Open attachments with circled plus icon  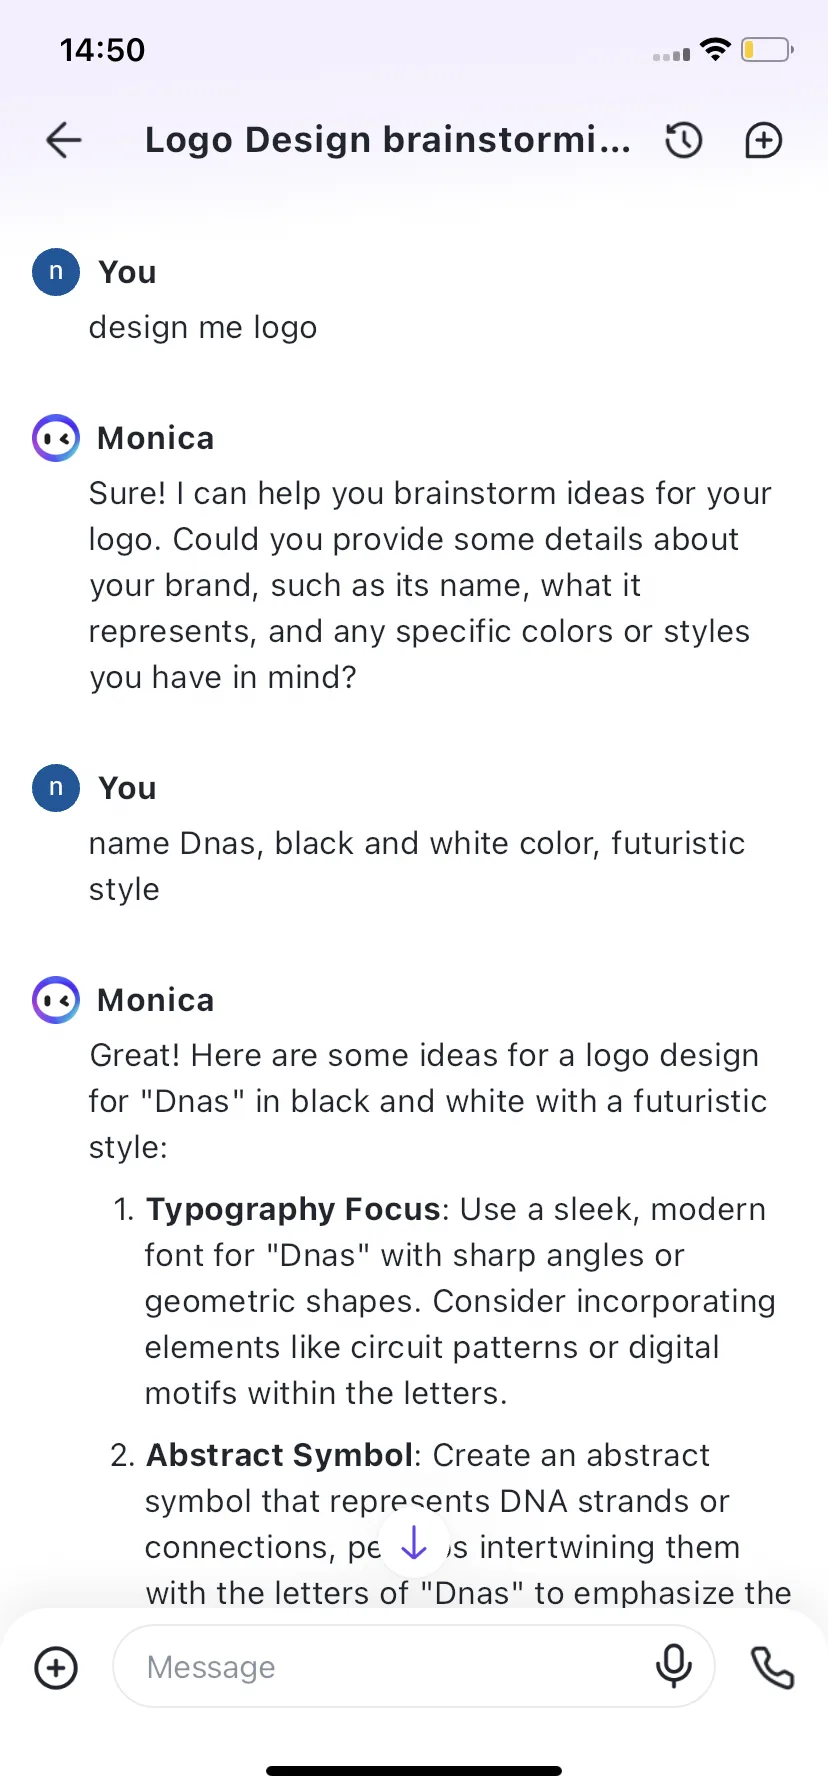click(56, 1667)
